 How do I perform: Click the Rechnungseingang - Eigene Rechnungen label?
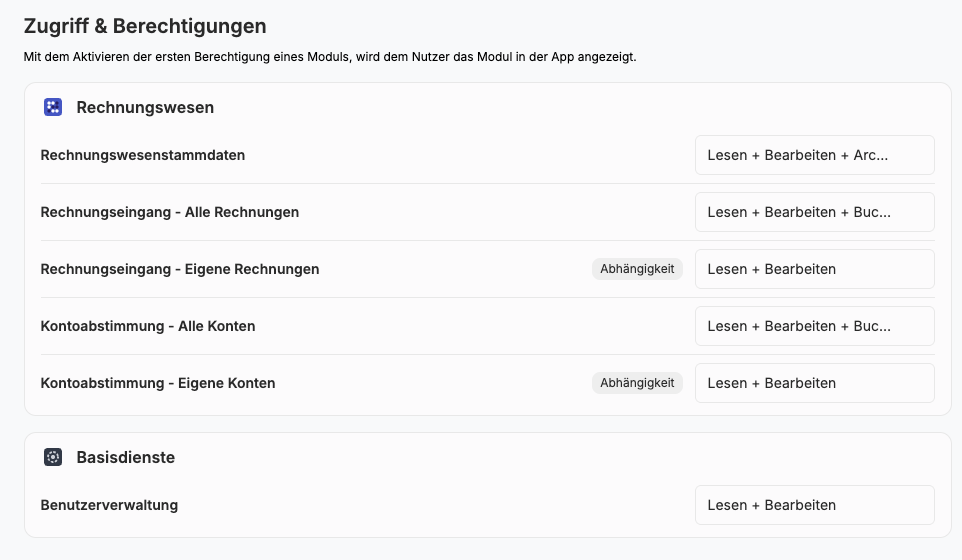[179, 269]
